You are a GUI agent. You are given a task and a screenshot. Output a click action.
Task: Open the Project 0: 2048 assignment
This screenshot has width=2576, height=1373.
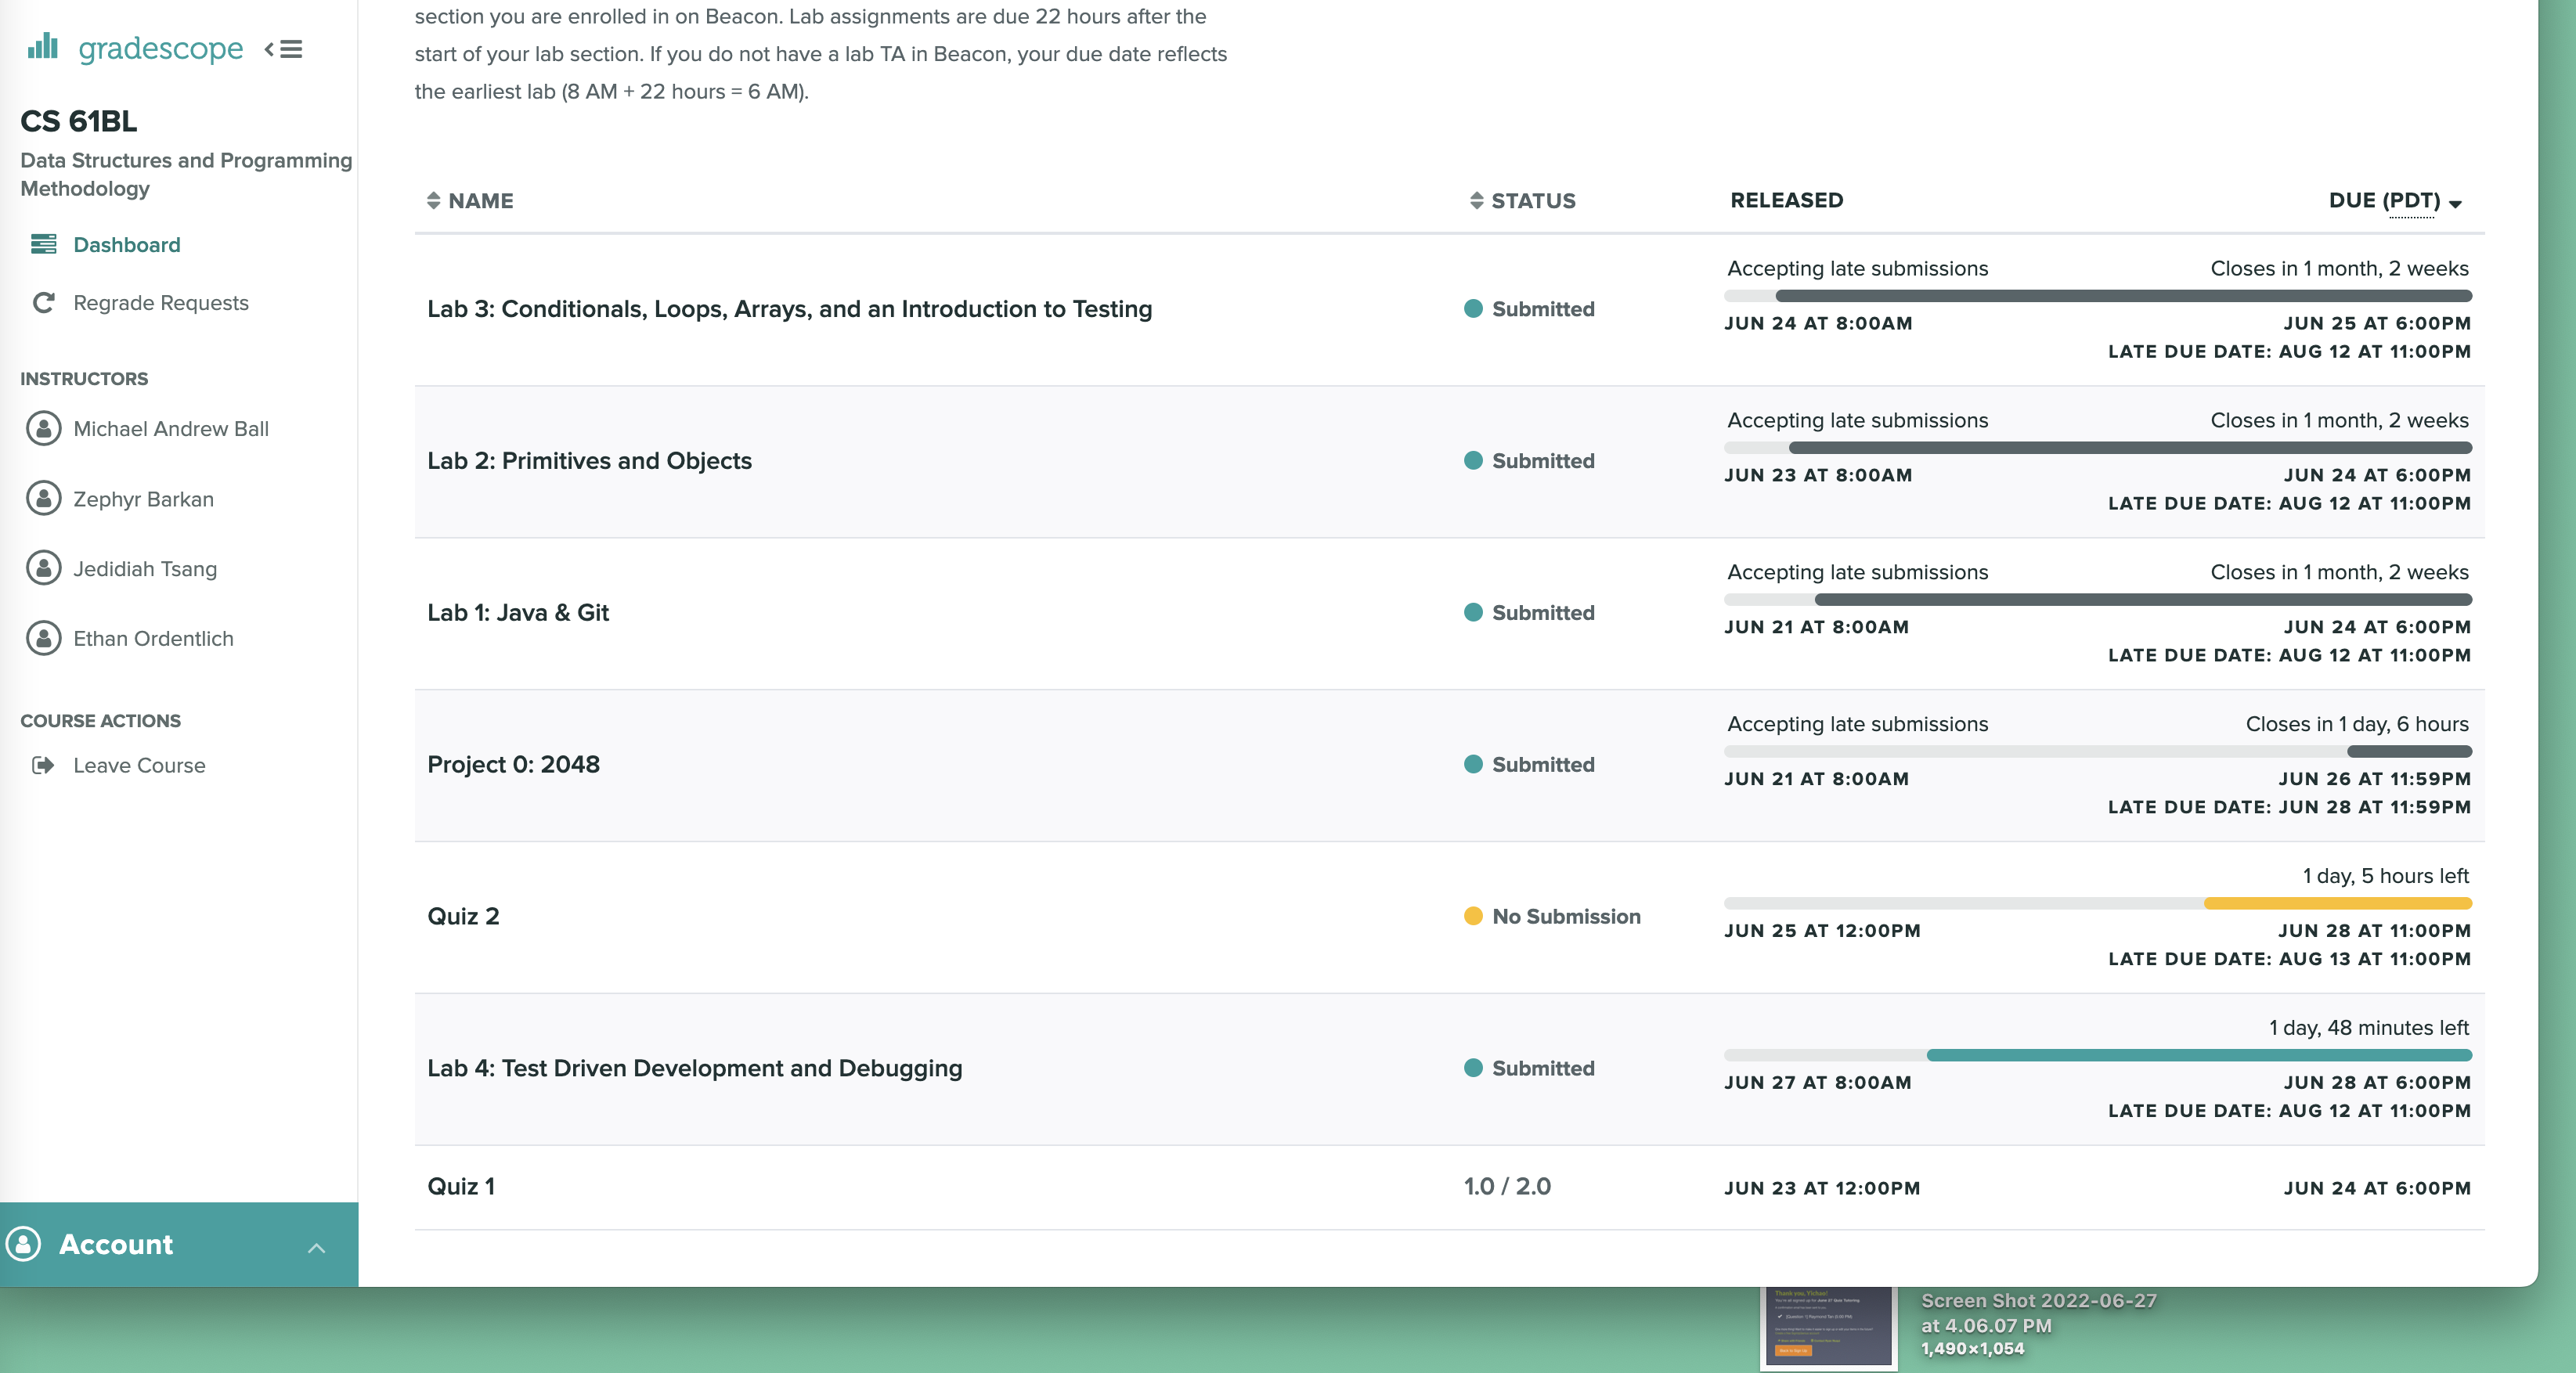513,764
